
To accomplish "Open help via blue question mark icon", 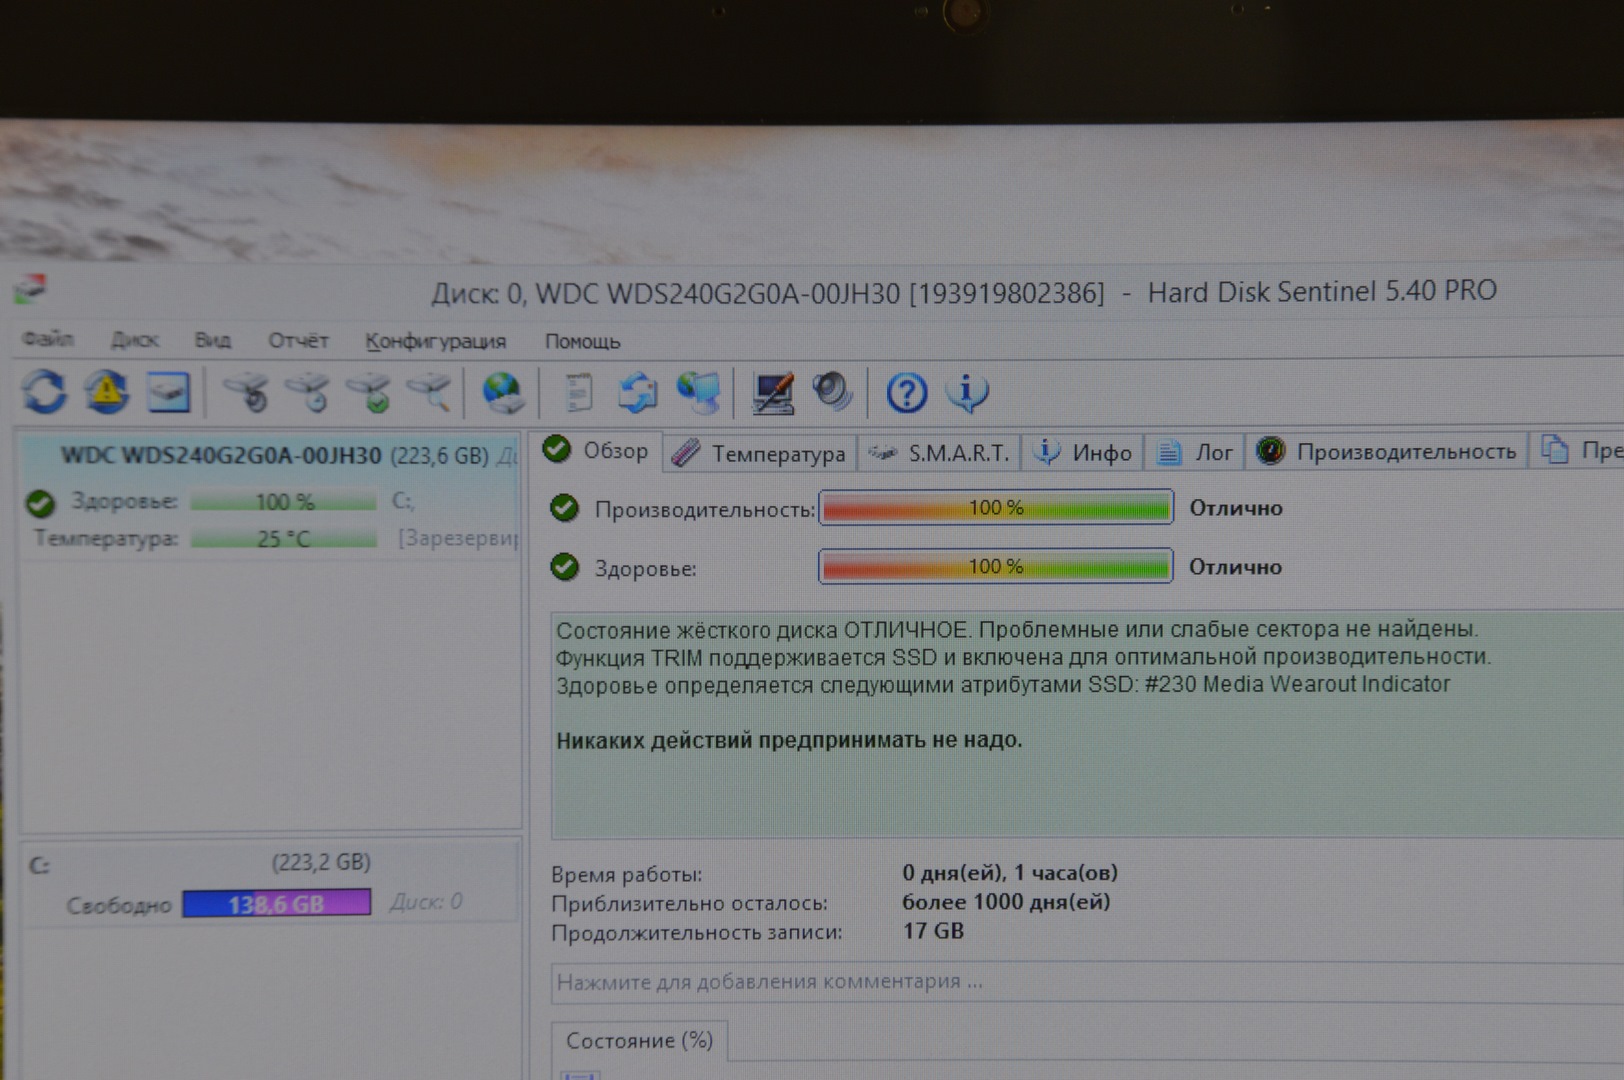I will [x=906, y=393].
